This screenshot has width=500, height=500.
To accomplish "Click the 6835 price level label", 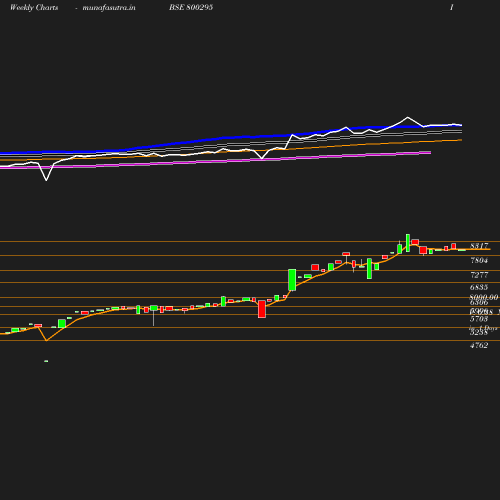I will tap(479, 287).
